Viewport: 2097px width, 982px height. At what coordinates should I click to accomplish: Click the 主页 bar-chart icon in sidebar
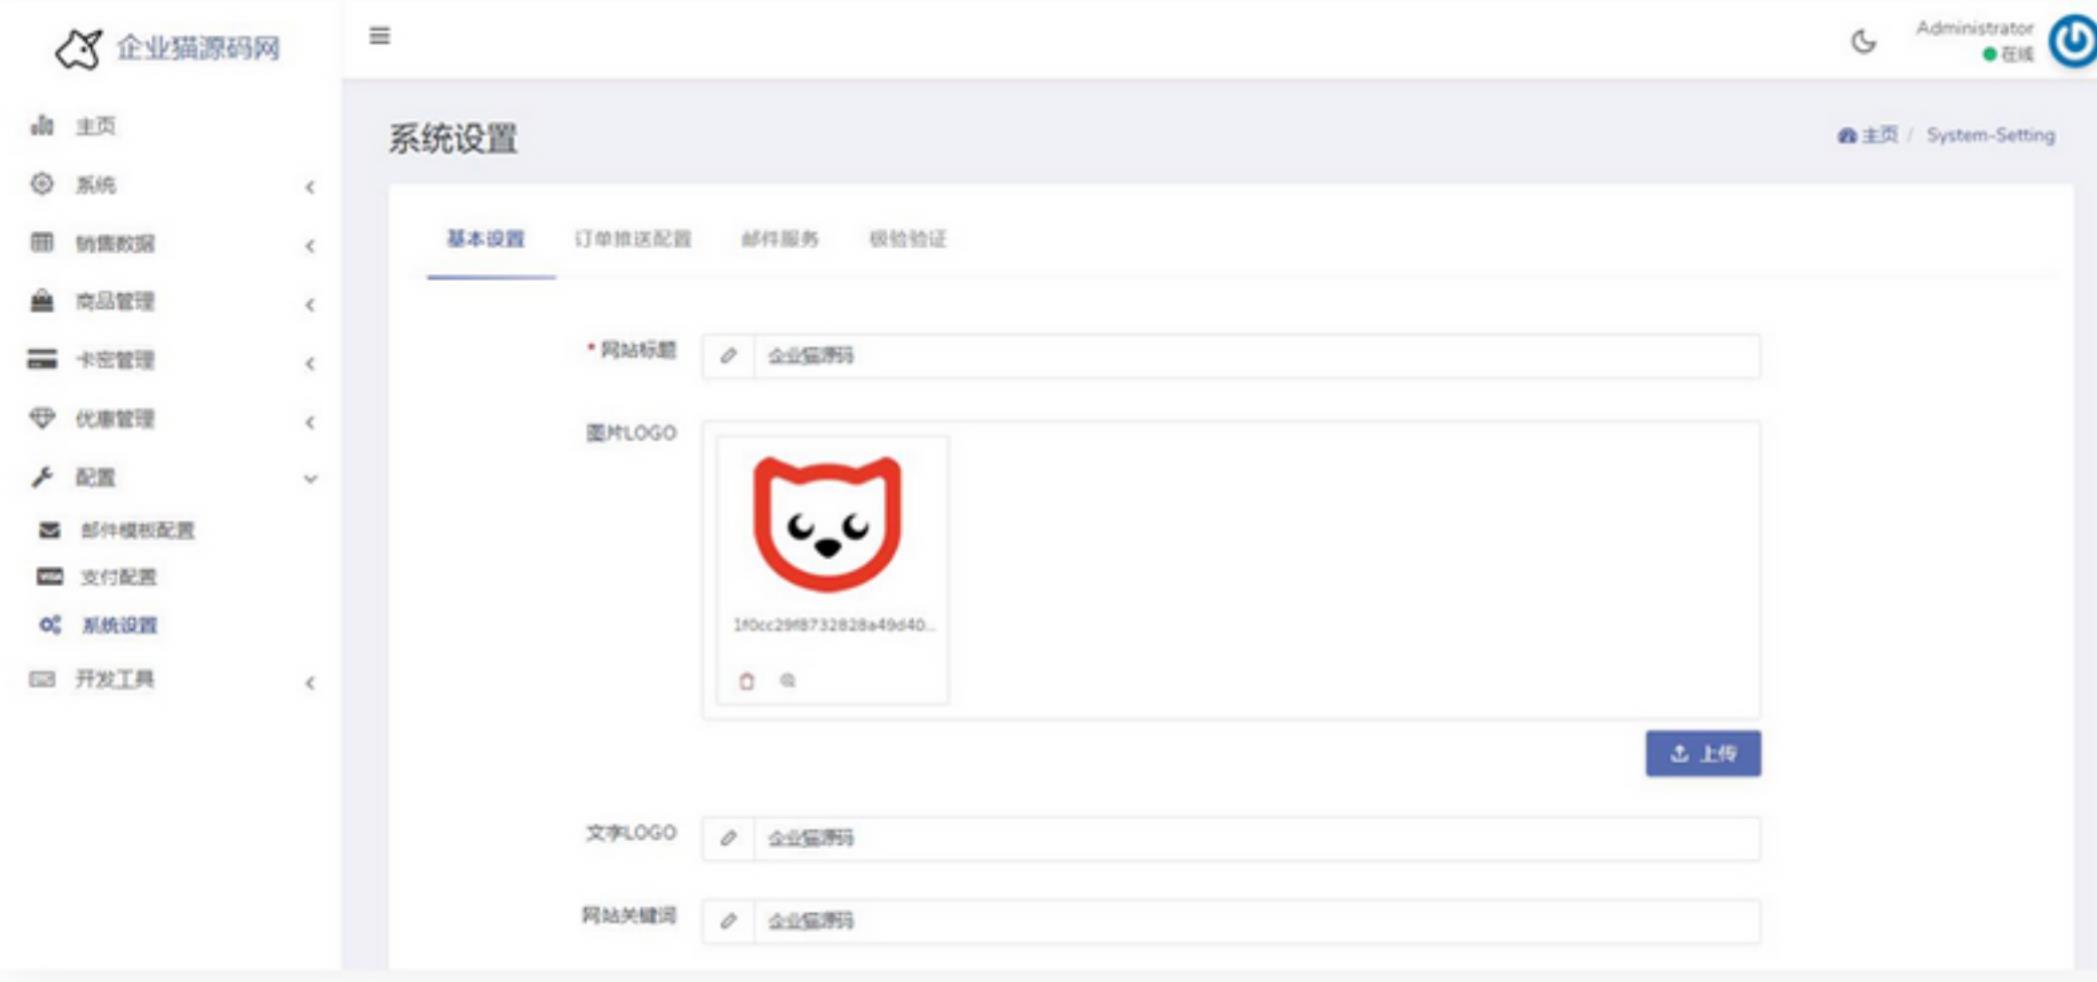point(42,125)
